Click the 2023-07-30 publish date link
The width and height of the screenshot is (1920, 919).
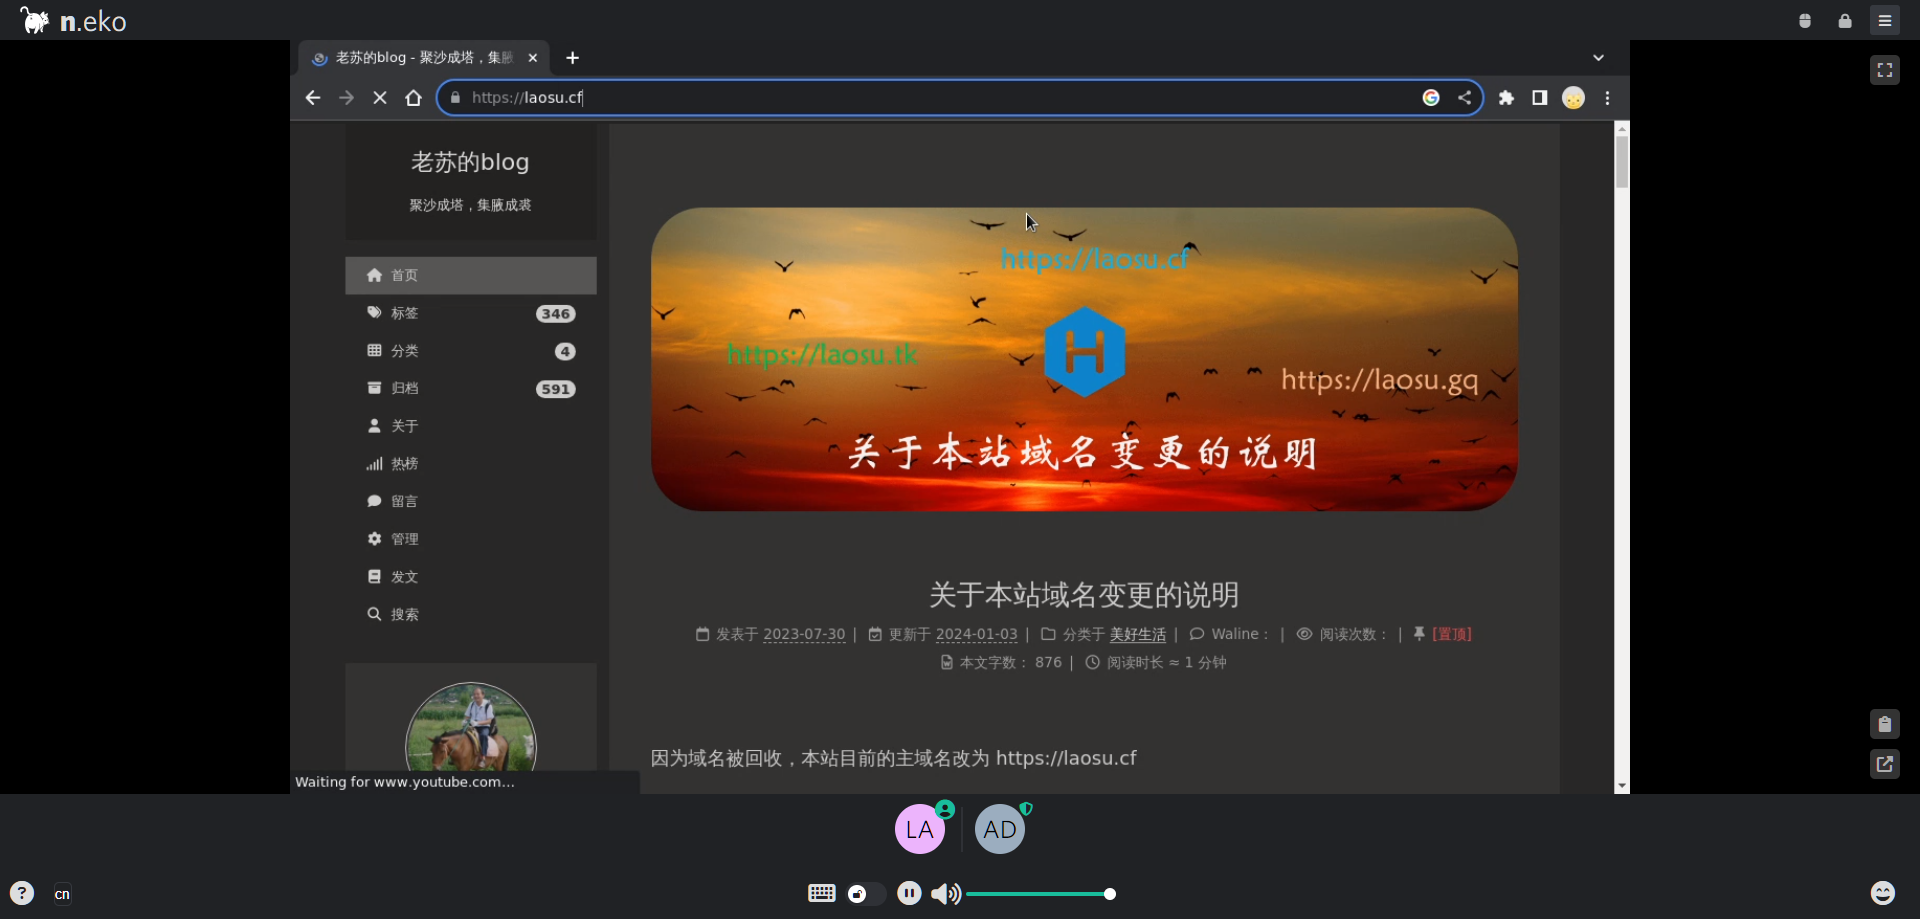click(803, 634)
